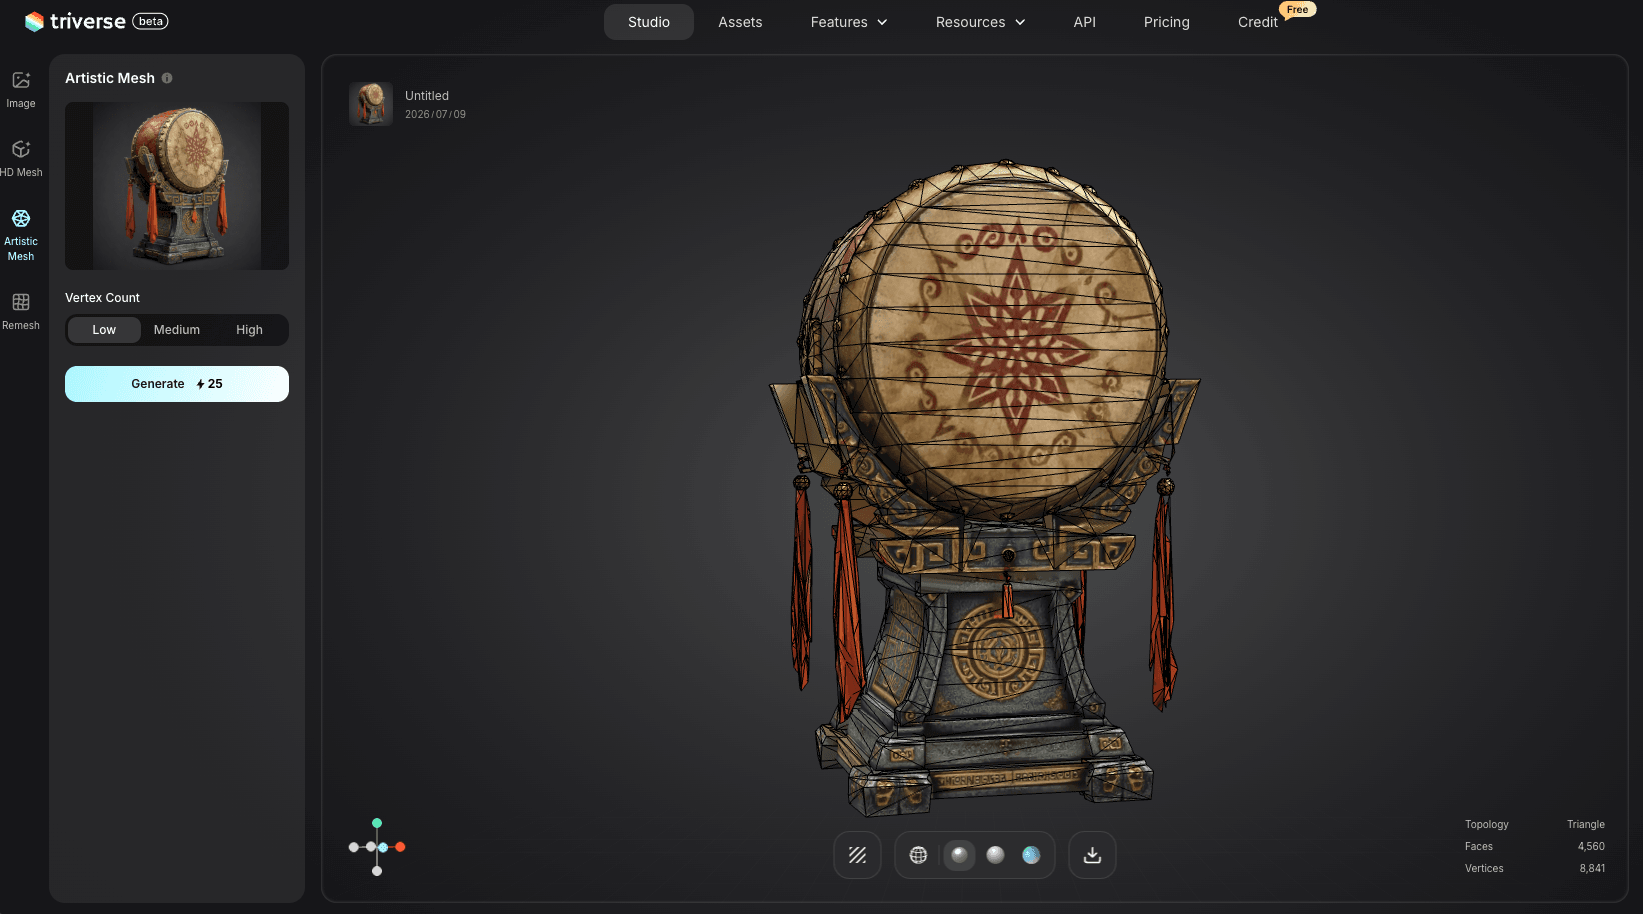Viewport: 1643px width, 914px height.
Task: Click the Topology Triangle value
Action: [1585, 824]
